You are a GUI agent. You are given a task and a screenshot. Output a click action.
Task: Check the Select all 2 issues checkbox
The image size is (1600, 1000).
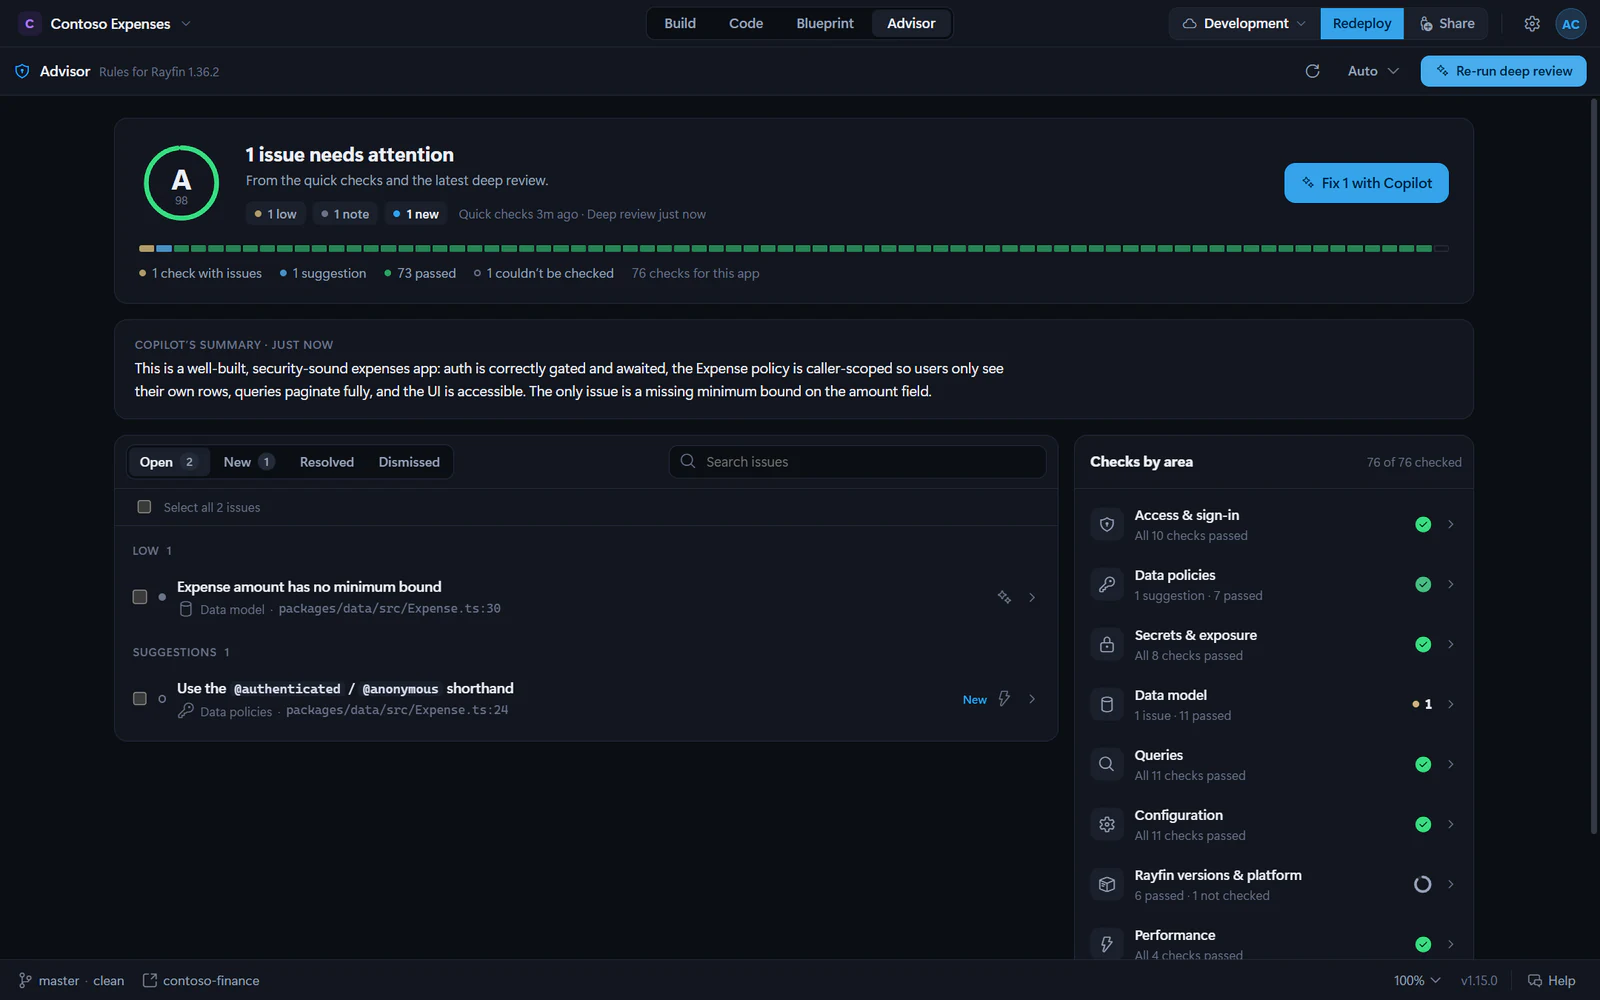(x=144, y=507)
